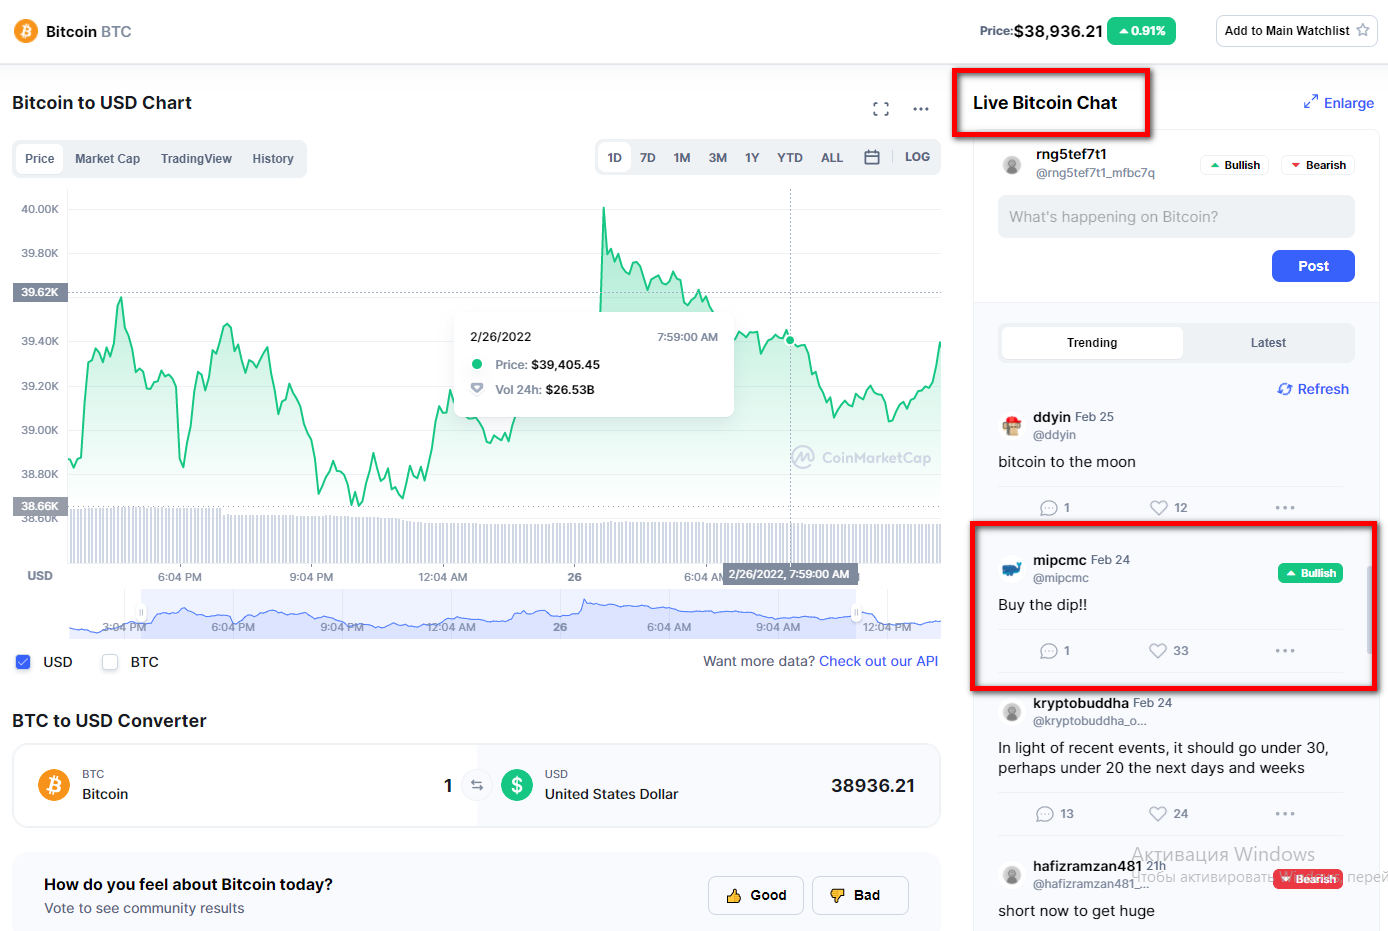Toggle LOG scale on chart

click(917, 157)
